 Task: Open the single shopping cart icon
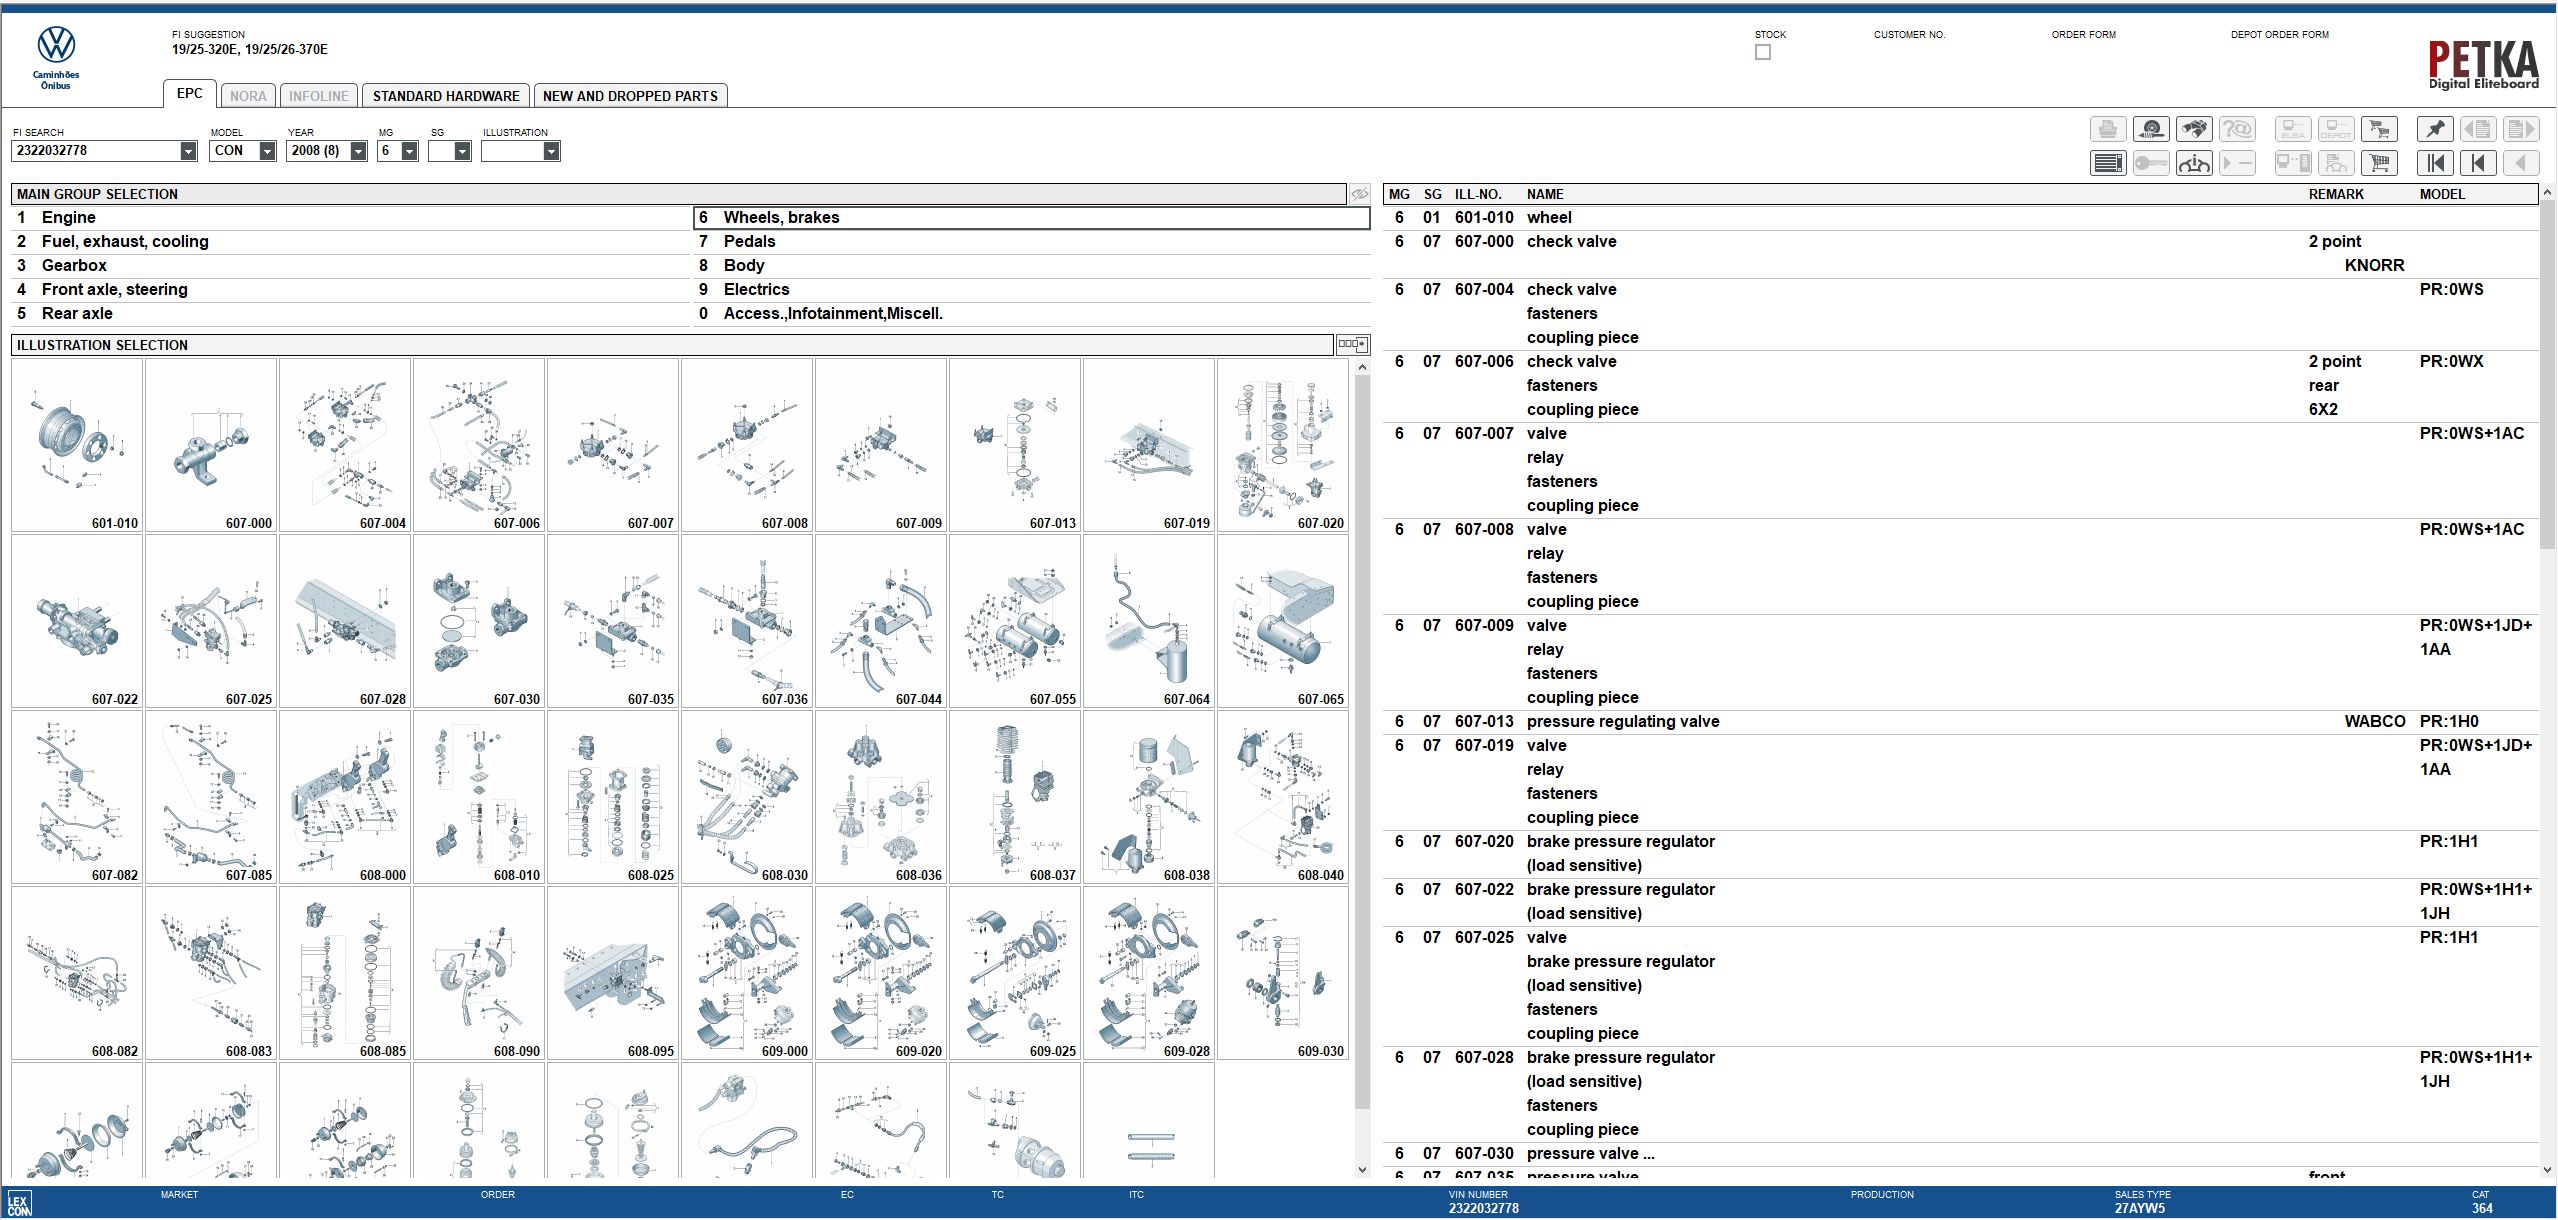[x=2379, y=163]
